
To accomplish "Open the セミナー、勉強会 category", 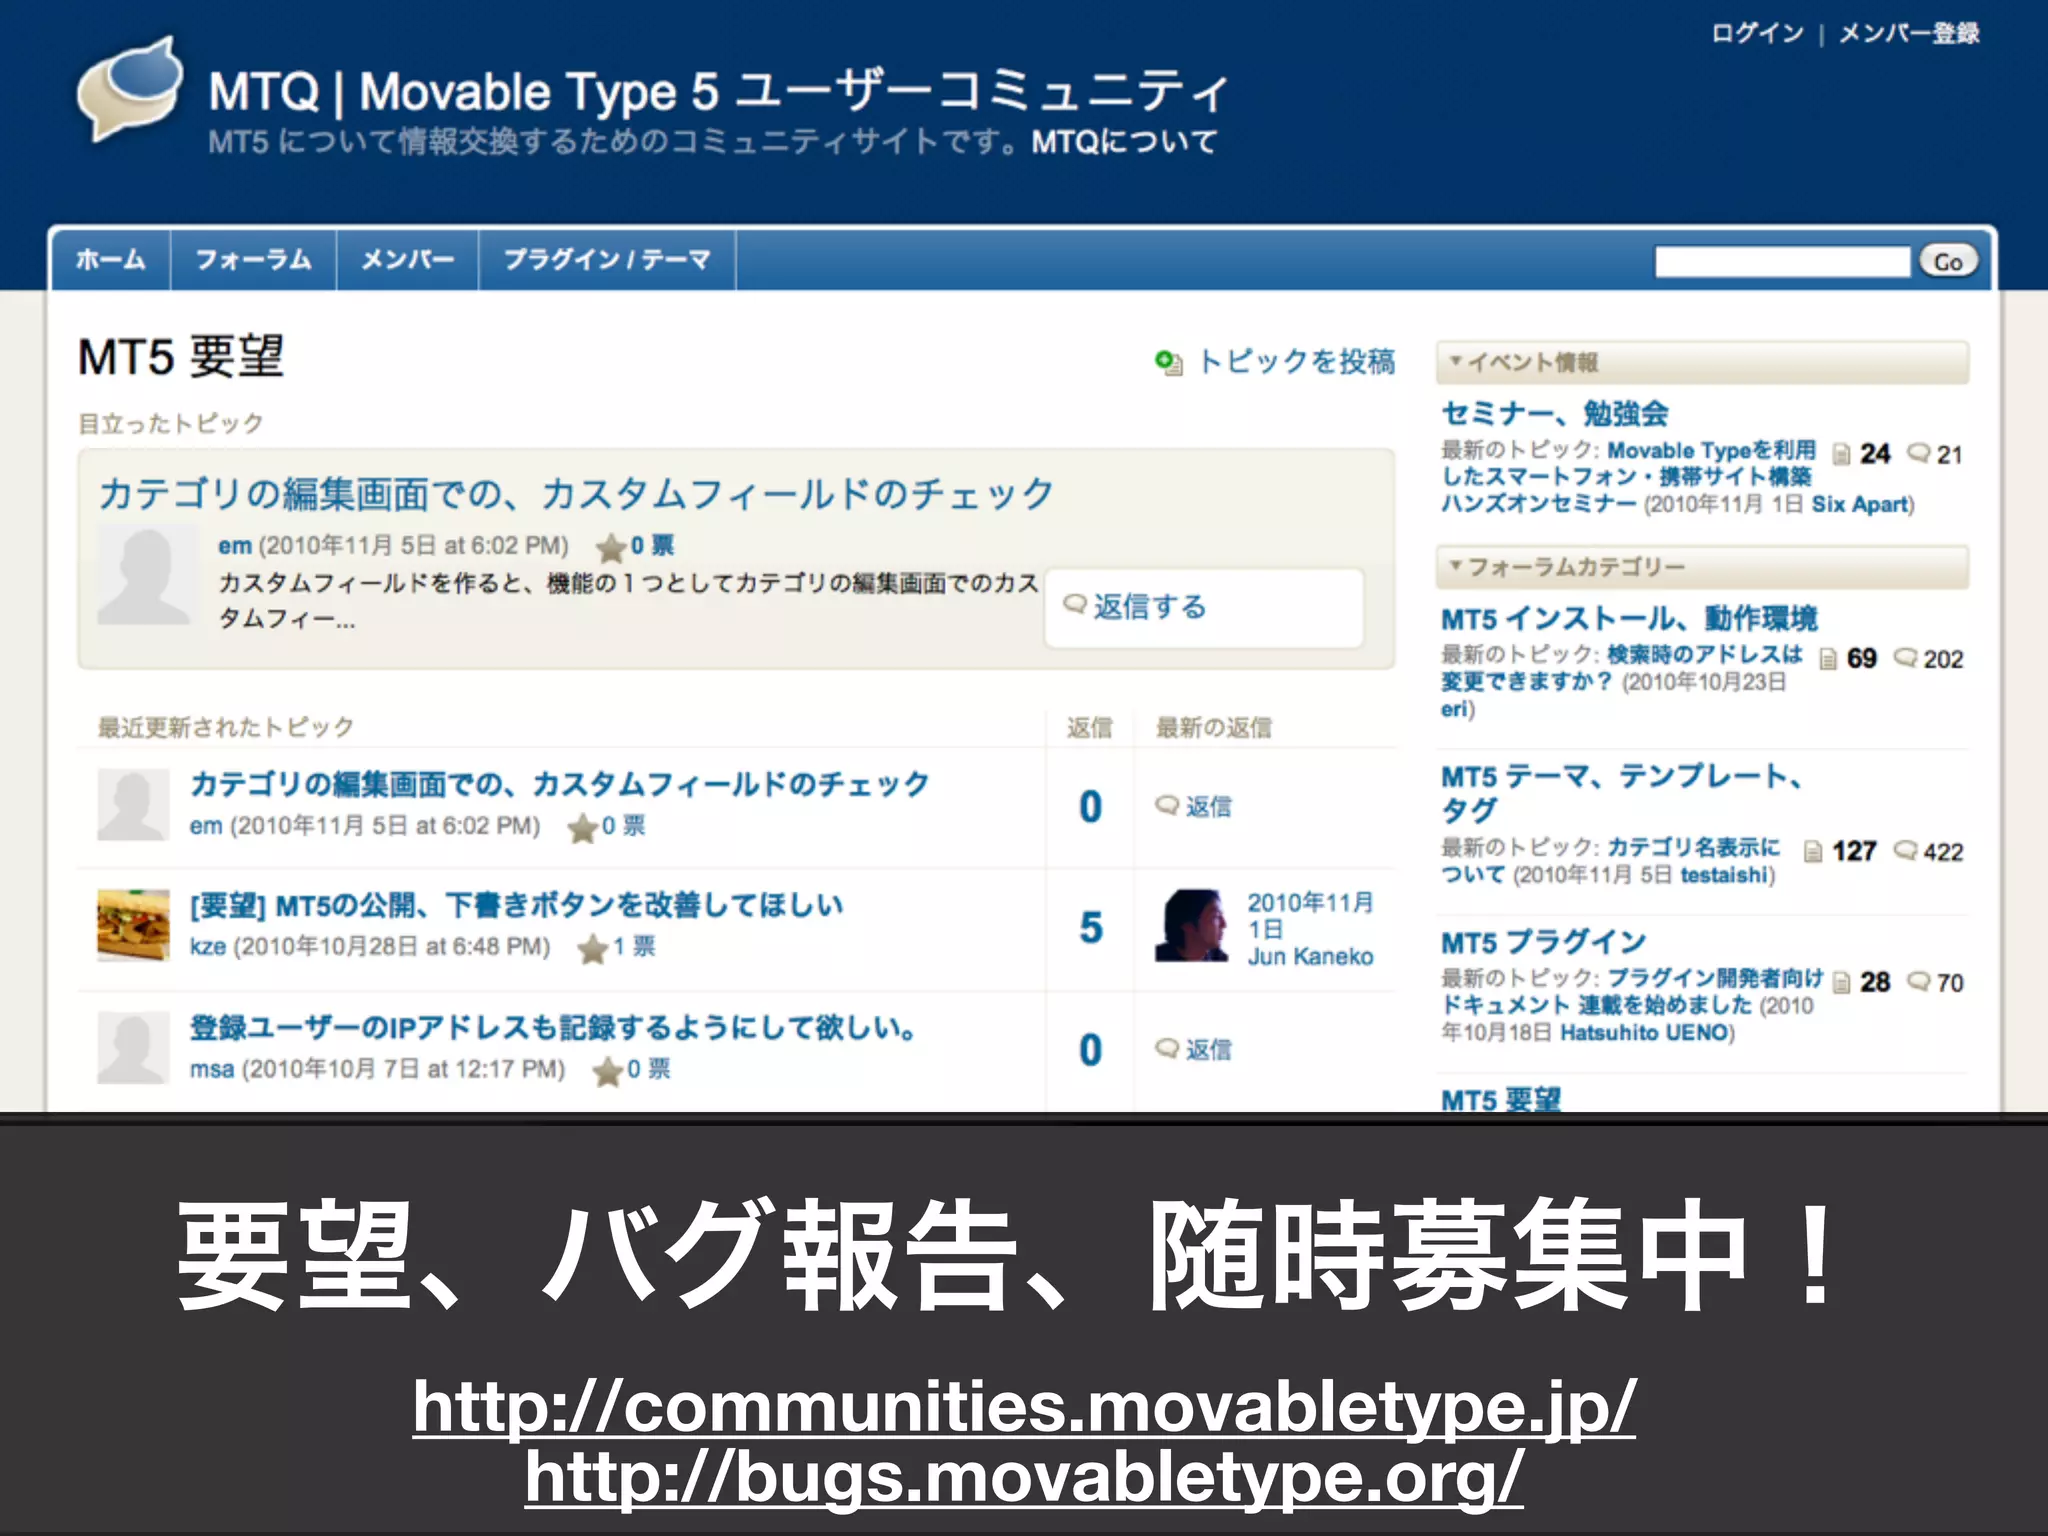I will point(1555,413).
